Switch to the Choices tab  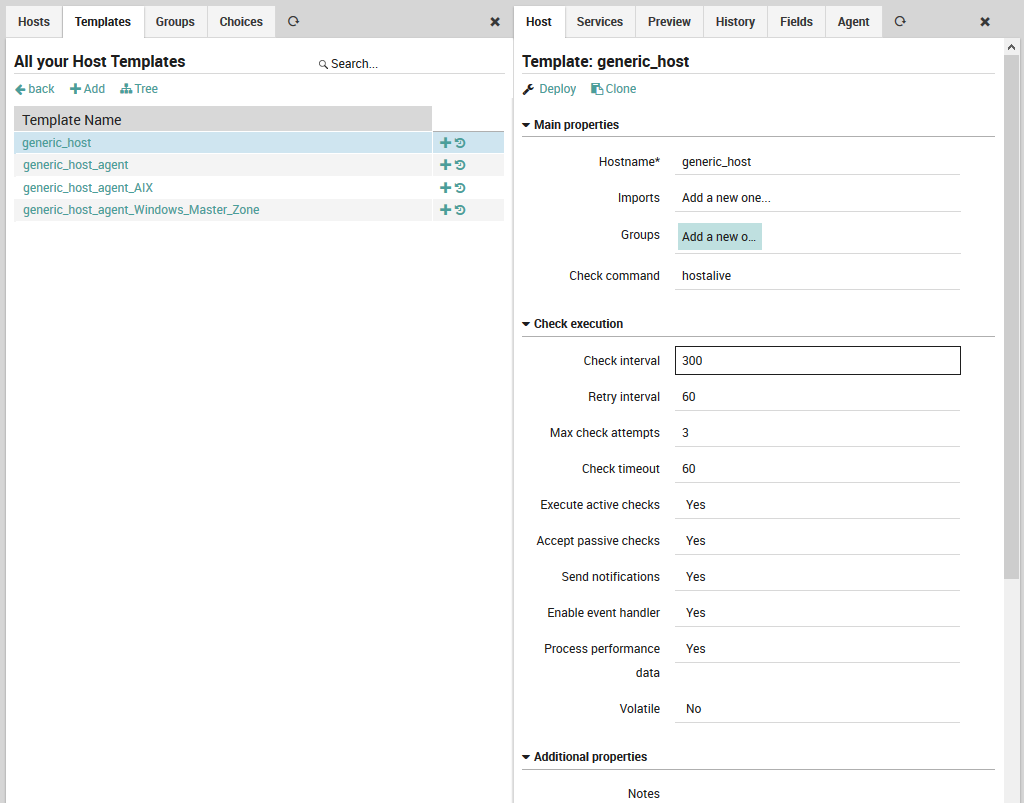[x=240, y=21]
